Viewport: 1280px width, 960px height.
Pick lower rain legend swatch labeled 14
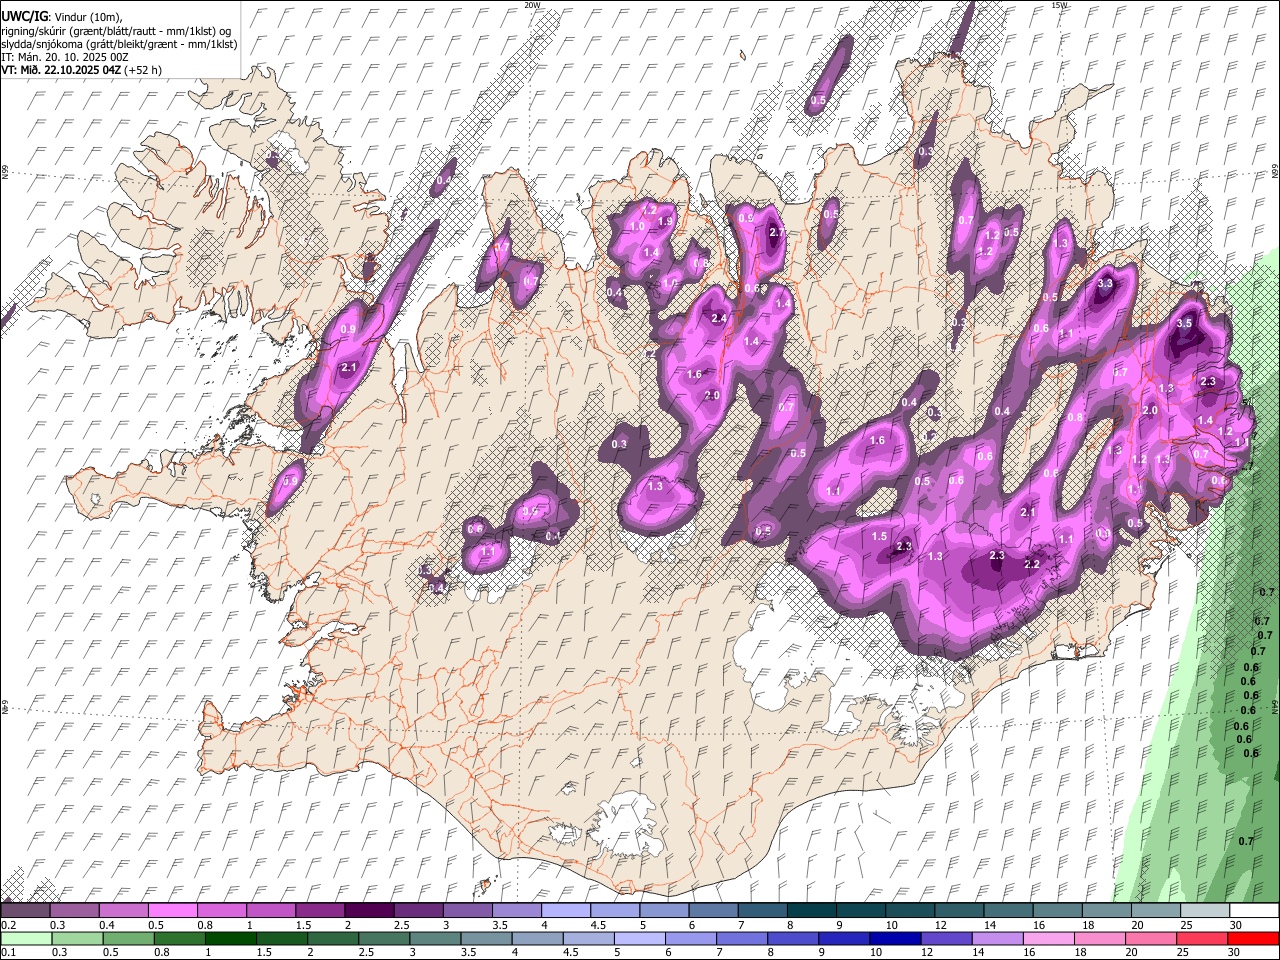point(998,938)
